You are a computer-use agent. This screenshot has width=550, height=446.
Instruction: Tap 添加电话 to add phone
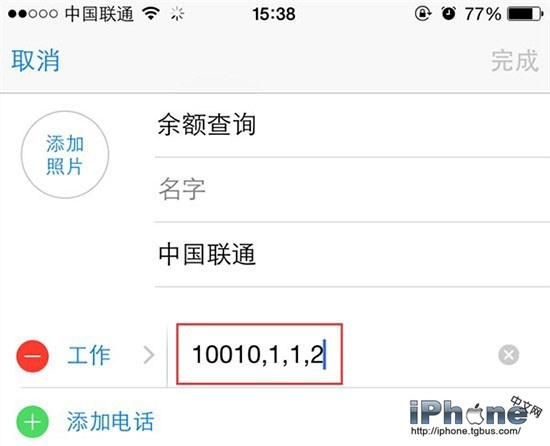pyautogui.click(x=110, y=421)
